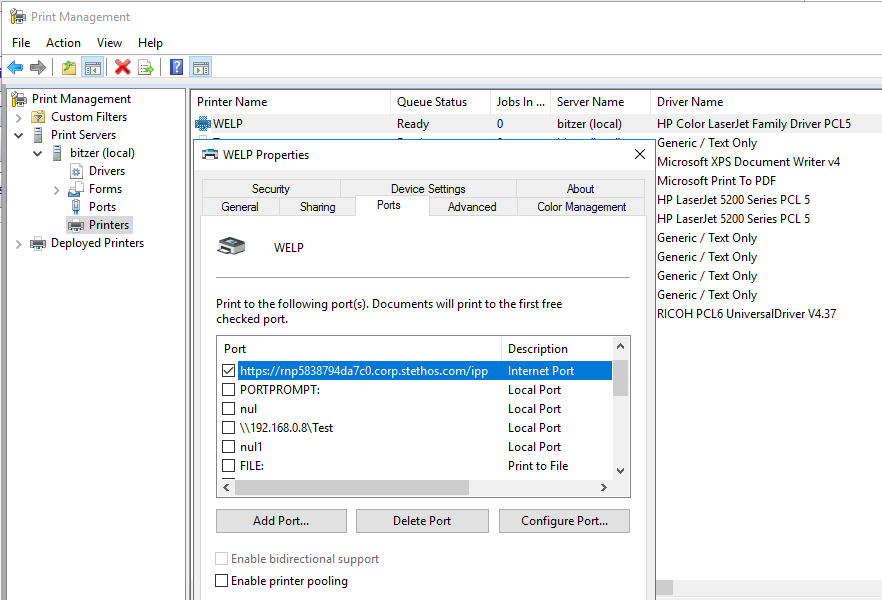
Task: Open the Action menu
Action: click(63, 43)
